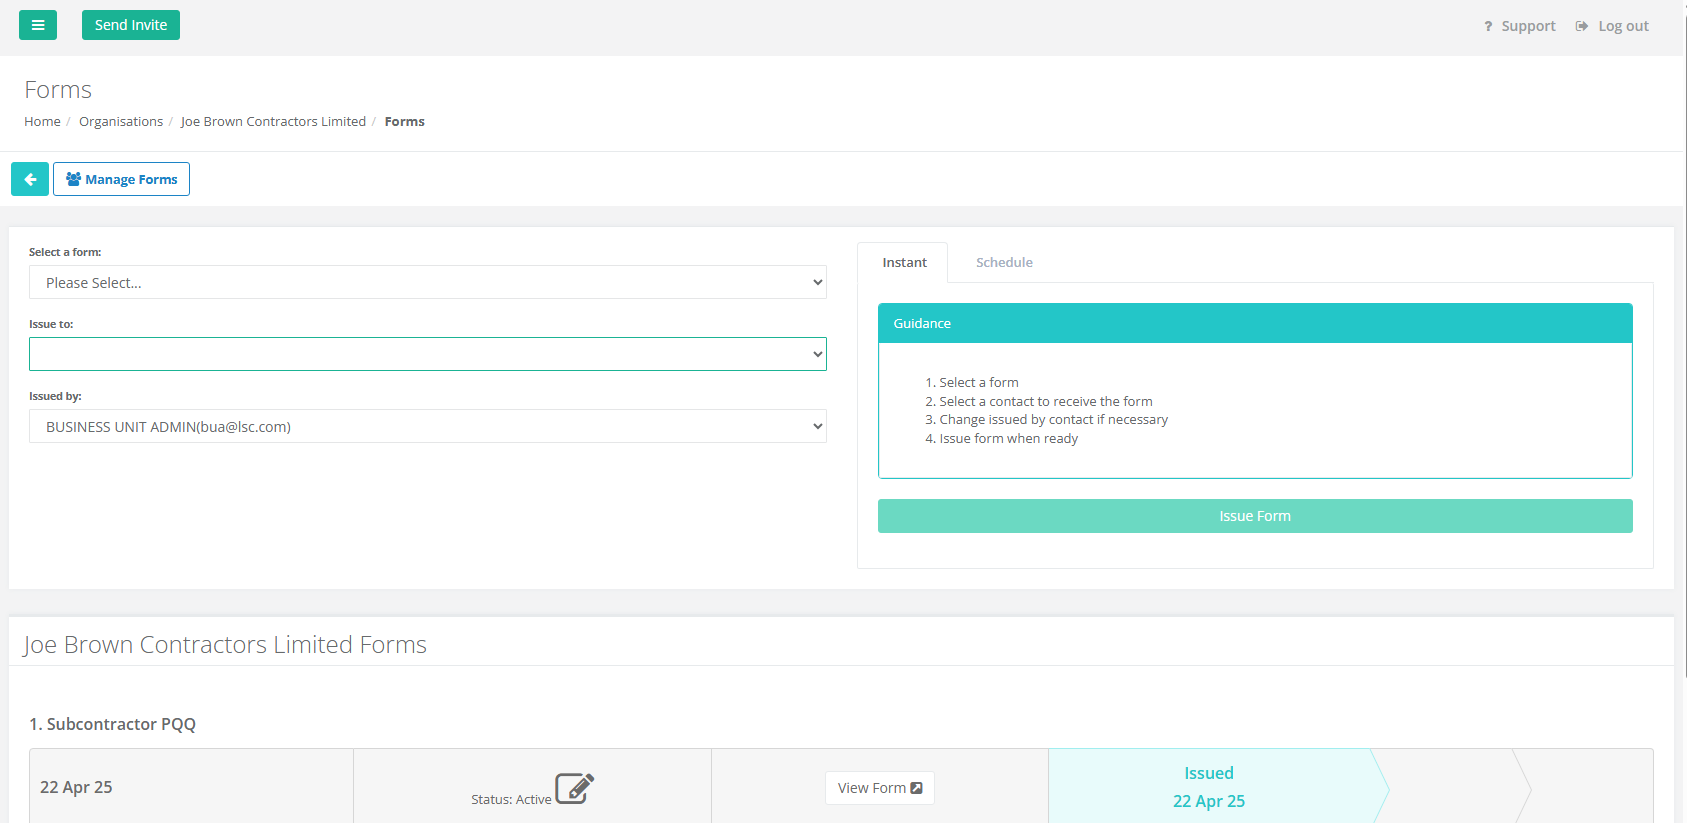Click the Send Invite button
The image size is (1687, 823).
point(131,25)
